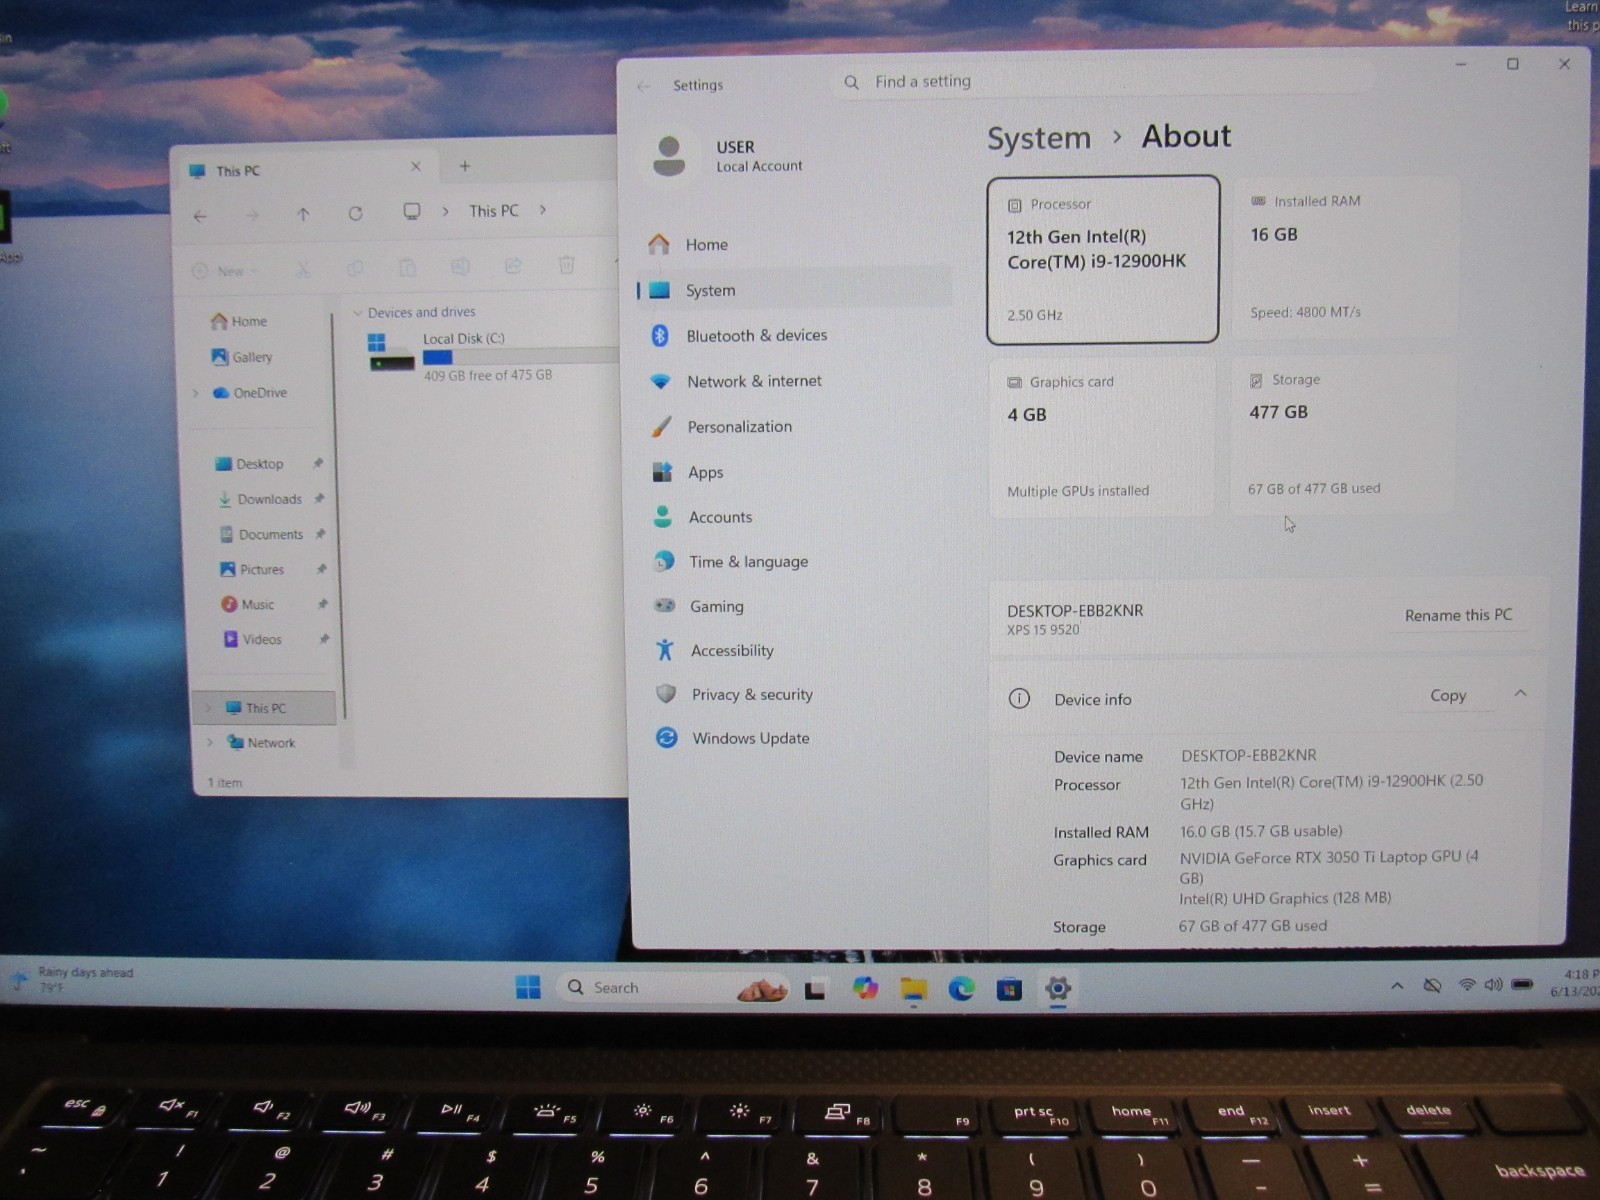The height and width of the screenshot is (1200, 1600).
Task: Click the Settings gear taskbar icon
Action: [x=1058, y=989]
